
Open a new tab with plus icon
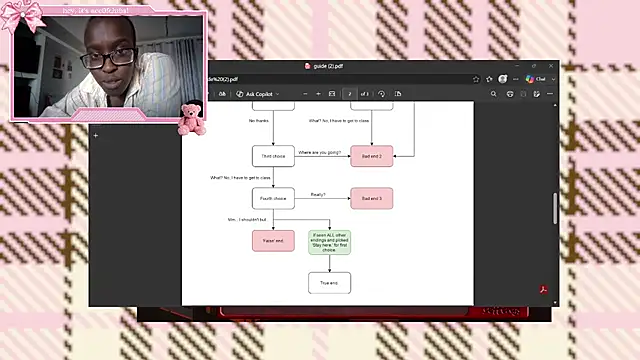tap(96, 136)
